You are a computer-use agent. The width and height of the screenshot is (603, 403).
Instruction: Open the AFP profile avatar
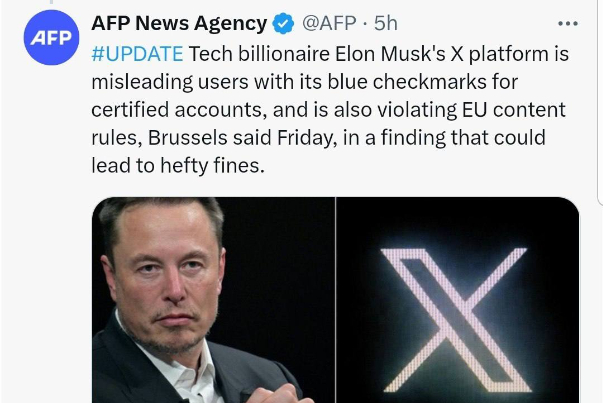click(50, 38)
